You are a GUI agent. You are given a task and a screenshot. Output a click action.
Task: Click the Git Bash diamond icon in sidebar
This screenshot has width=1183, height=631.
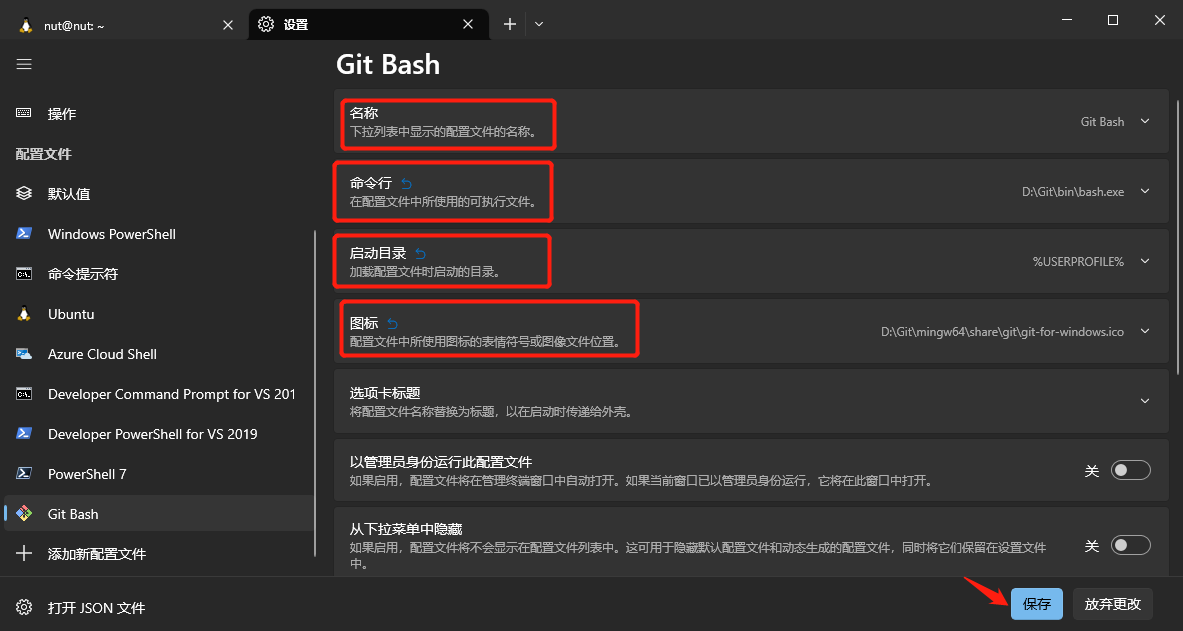click(x=24, y=513)
